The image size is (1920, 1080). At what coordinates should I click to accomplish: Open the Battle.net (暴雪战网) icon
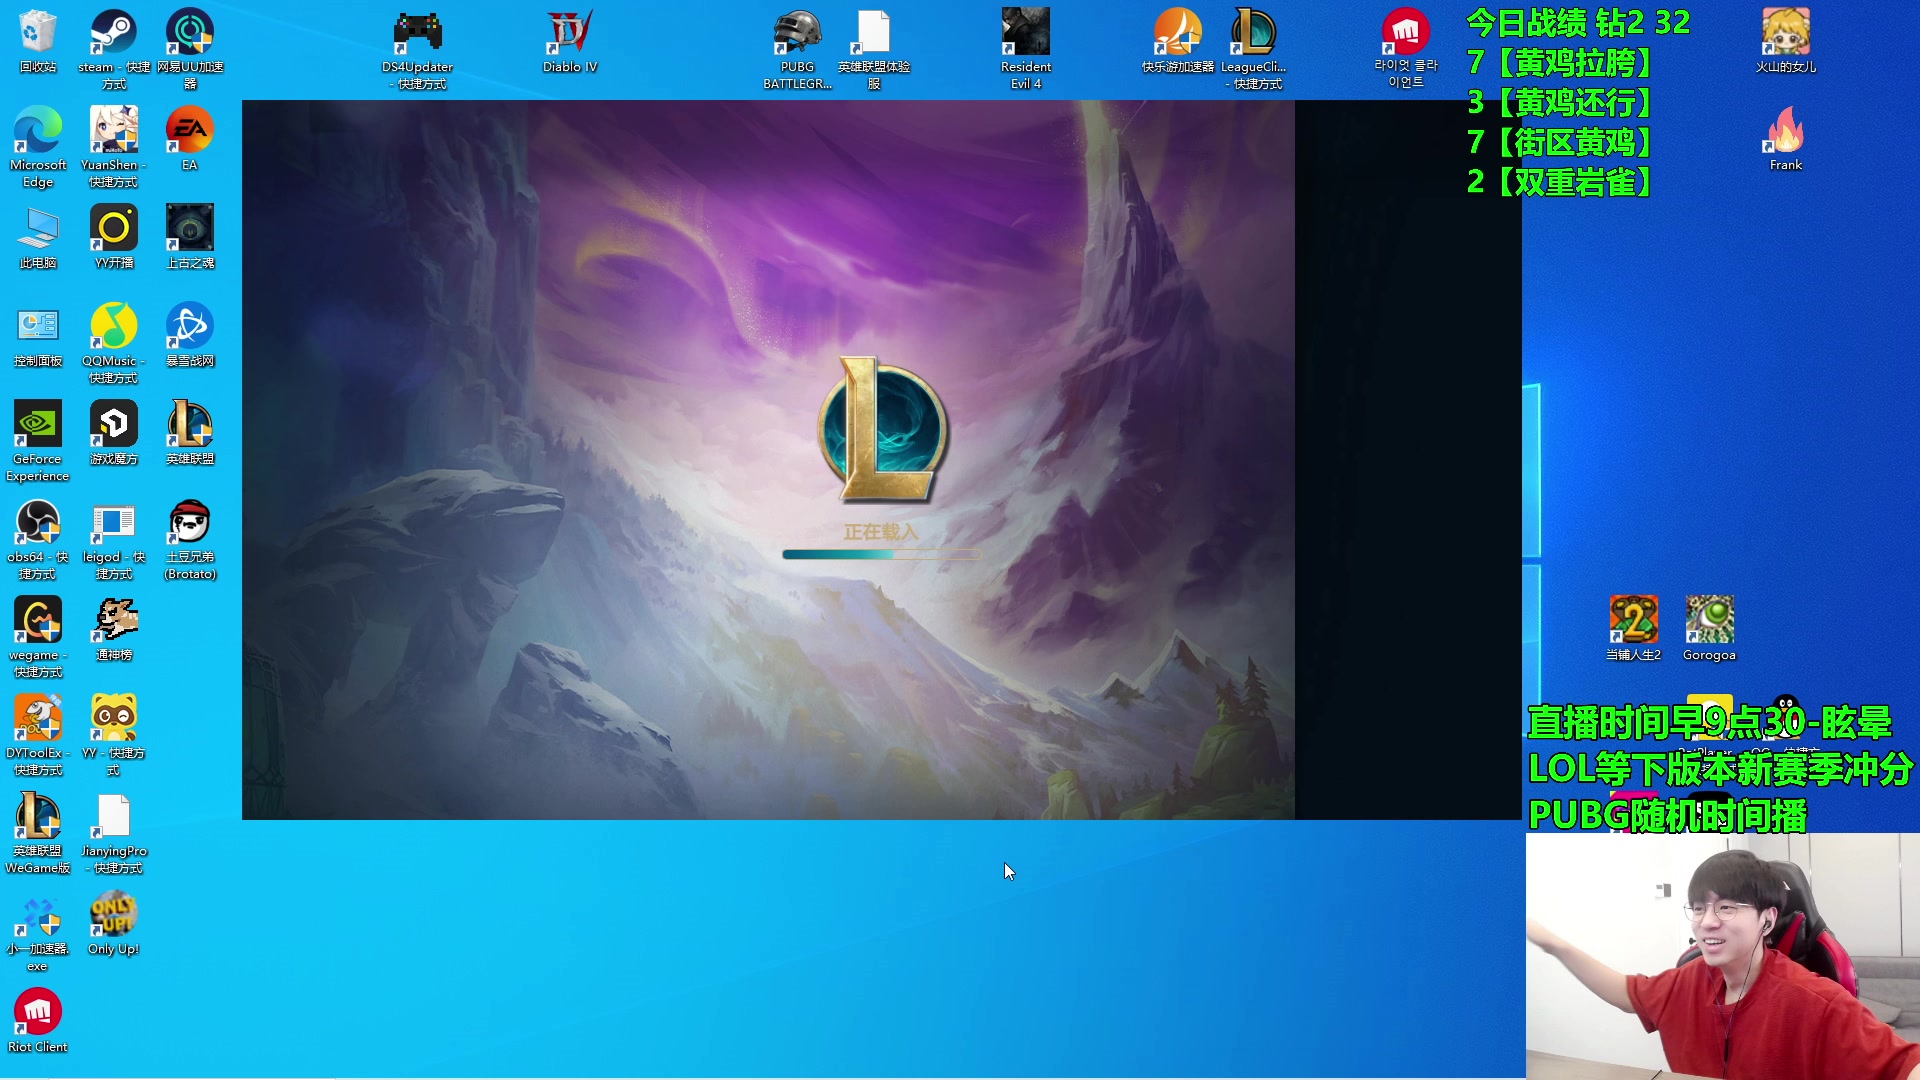190,334
